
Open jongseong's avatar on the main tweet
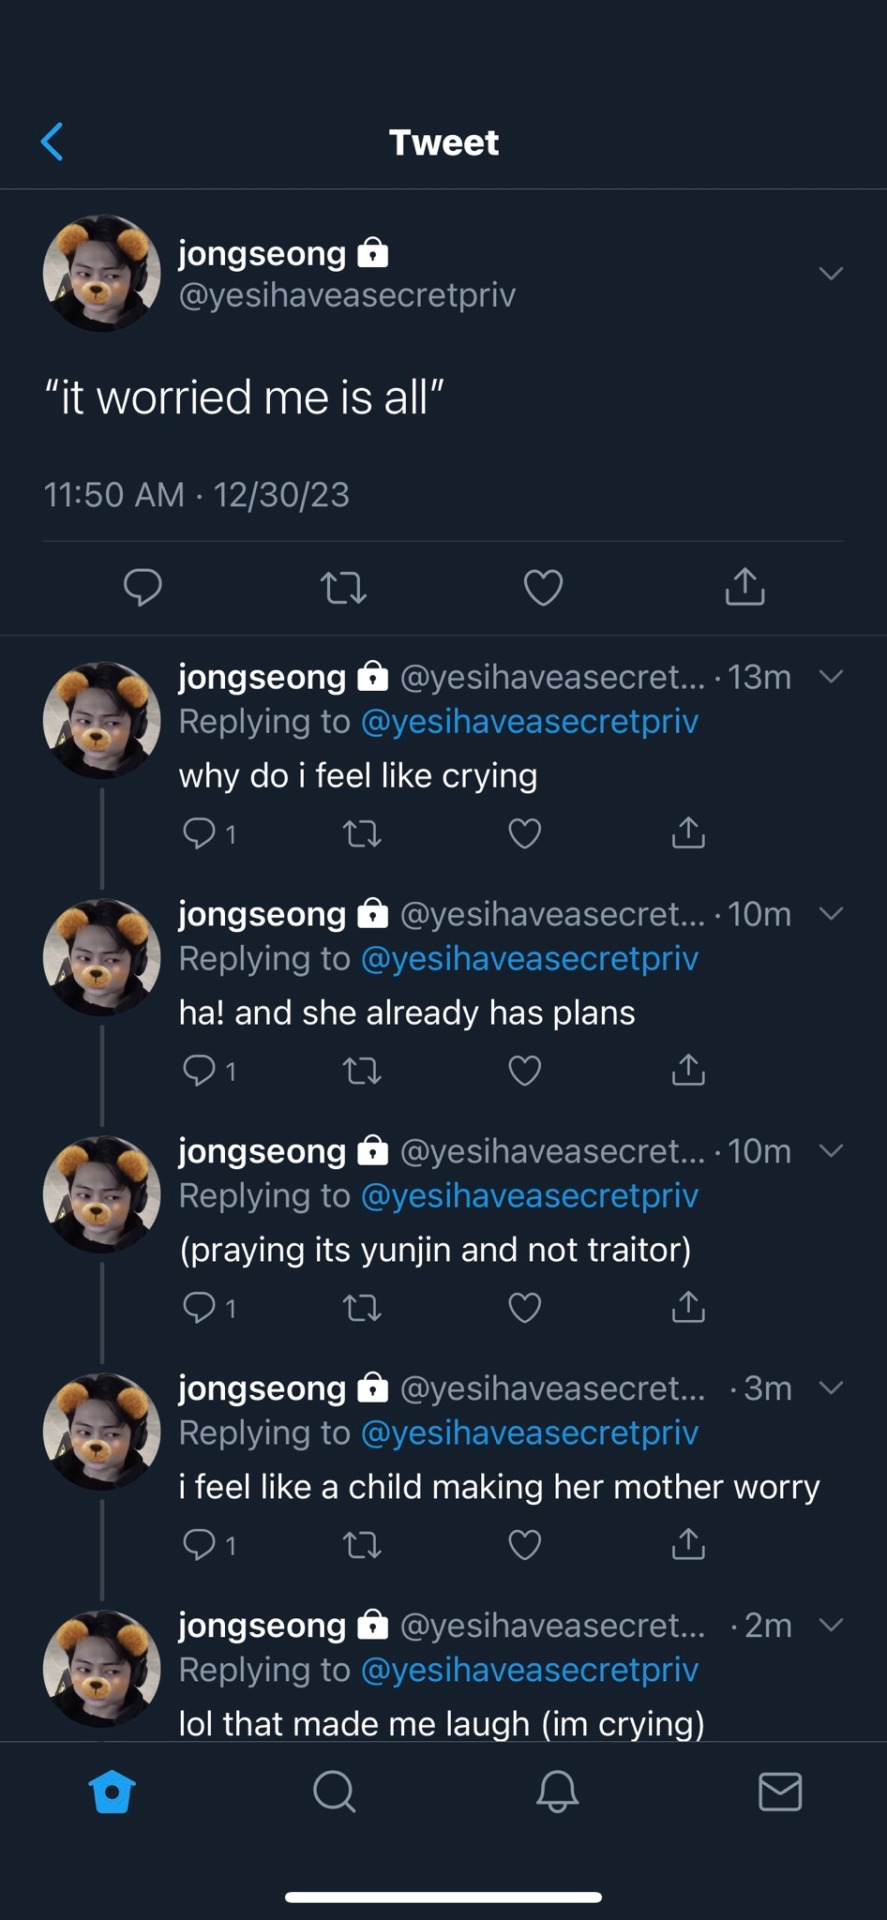[x=101, y=273]
